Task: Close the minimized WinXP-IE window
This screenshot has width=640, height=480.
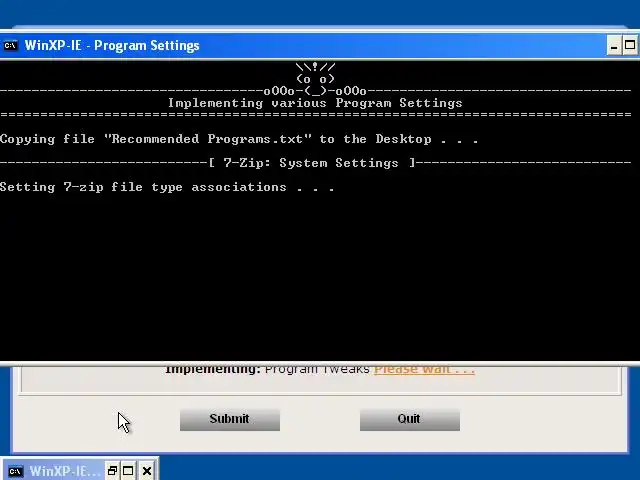Action: pos(147,471)
